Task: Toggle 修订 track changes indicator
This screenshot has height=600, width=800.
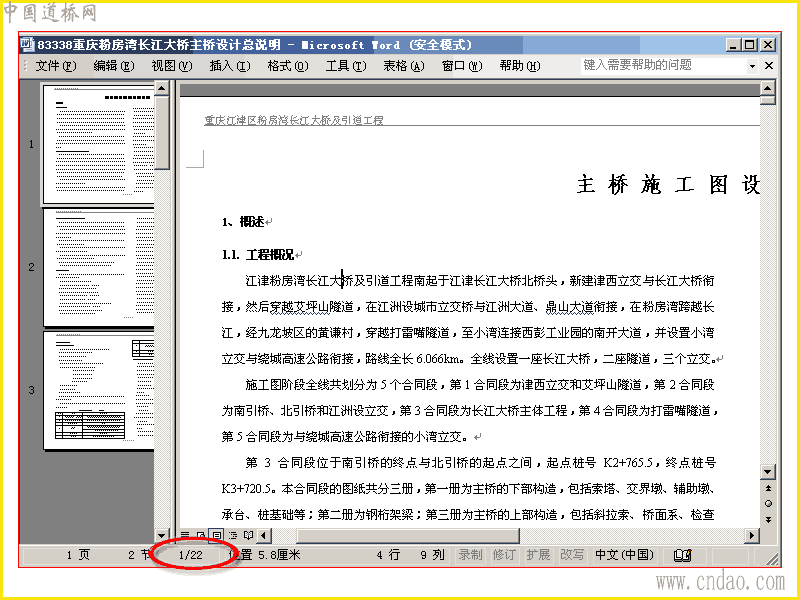Action: (504, 555)
